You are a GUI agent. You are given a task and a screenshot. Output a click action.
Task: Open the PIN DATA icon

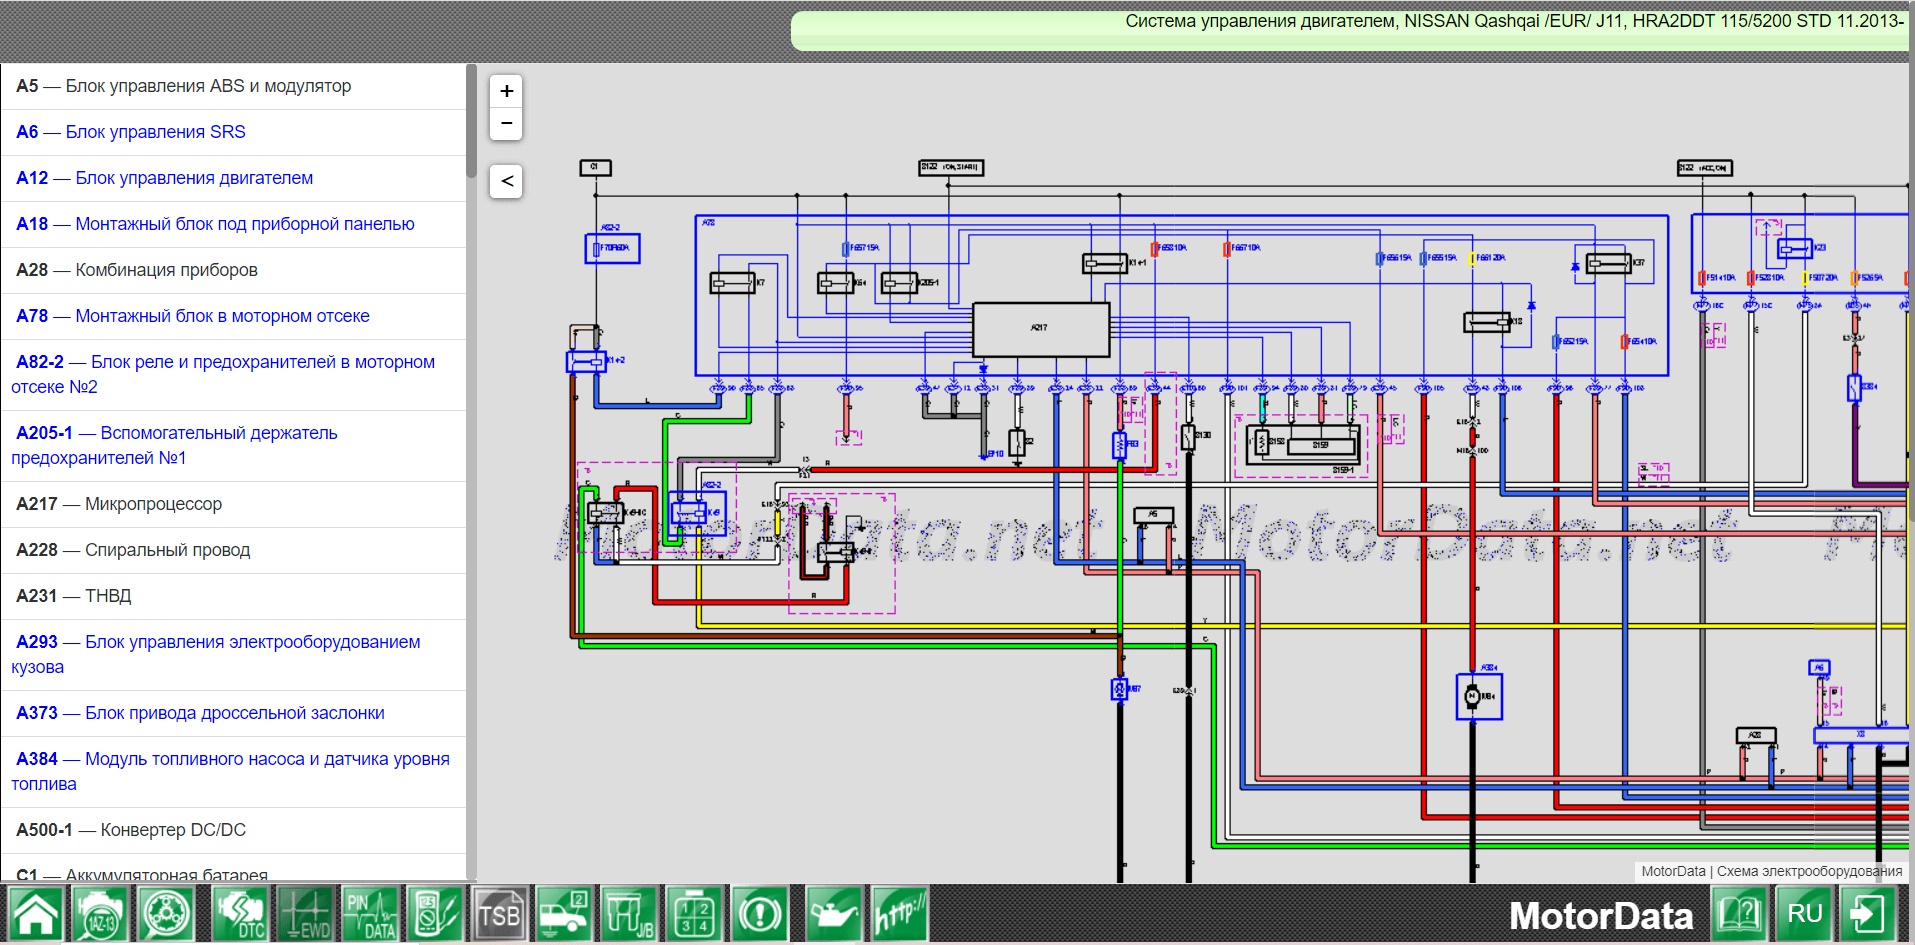tap(370, 914)
